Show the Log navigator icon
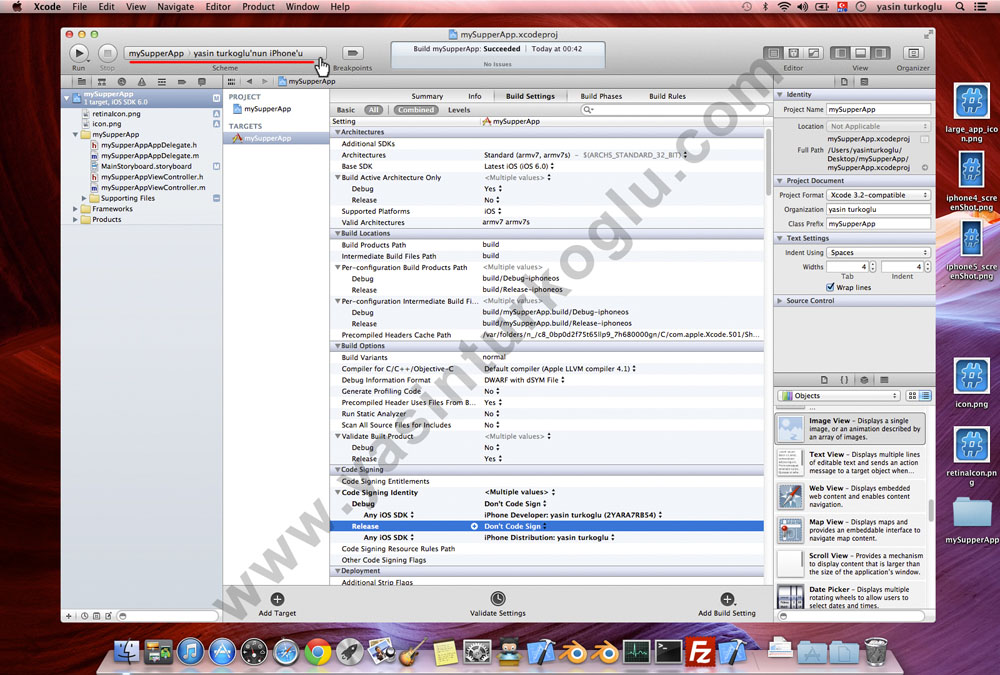 [202, 82]
